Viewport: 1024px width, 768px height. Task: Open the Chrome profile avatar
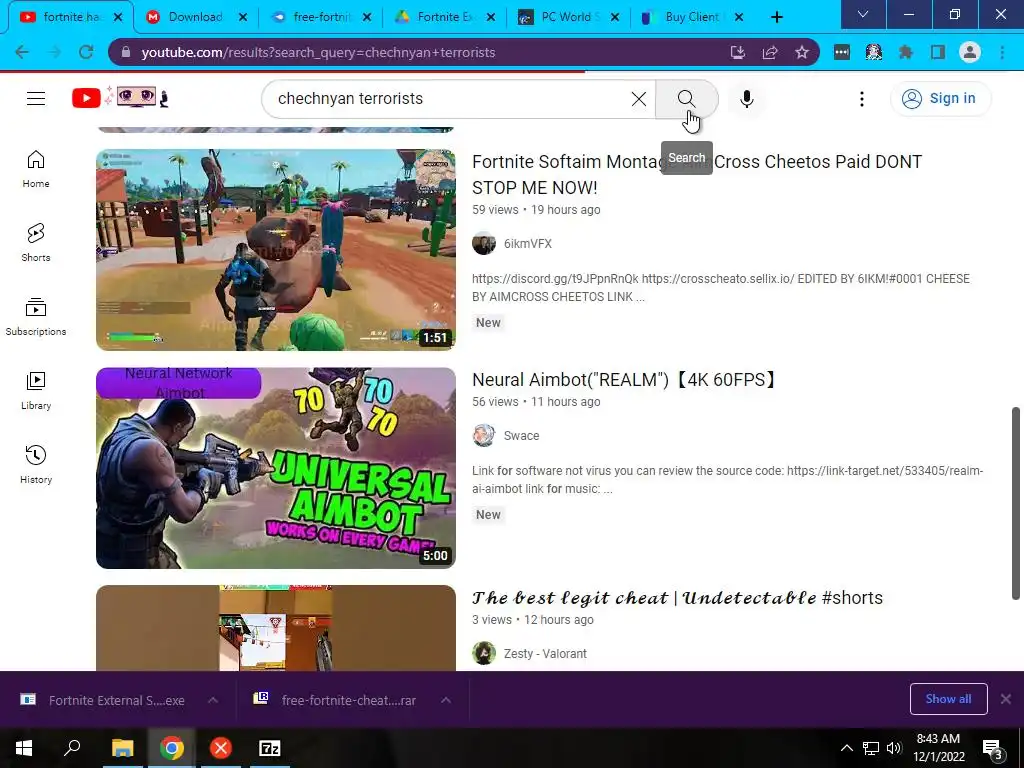point(970,52)
